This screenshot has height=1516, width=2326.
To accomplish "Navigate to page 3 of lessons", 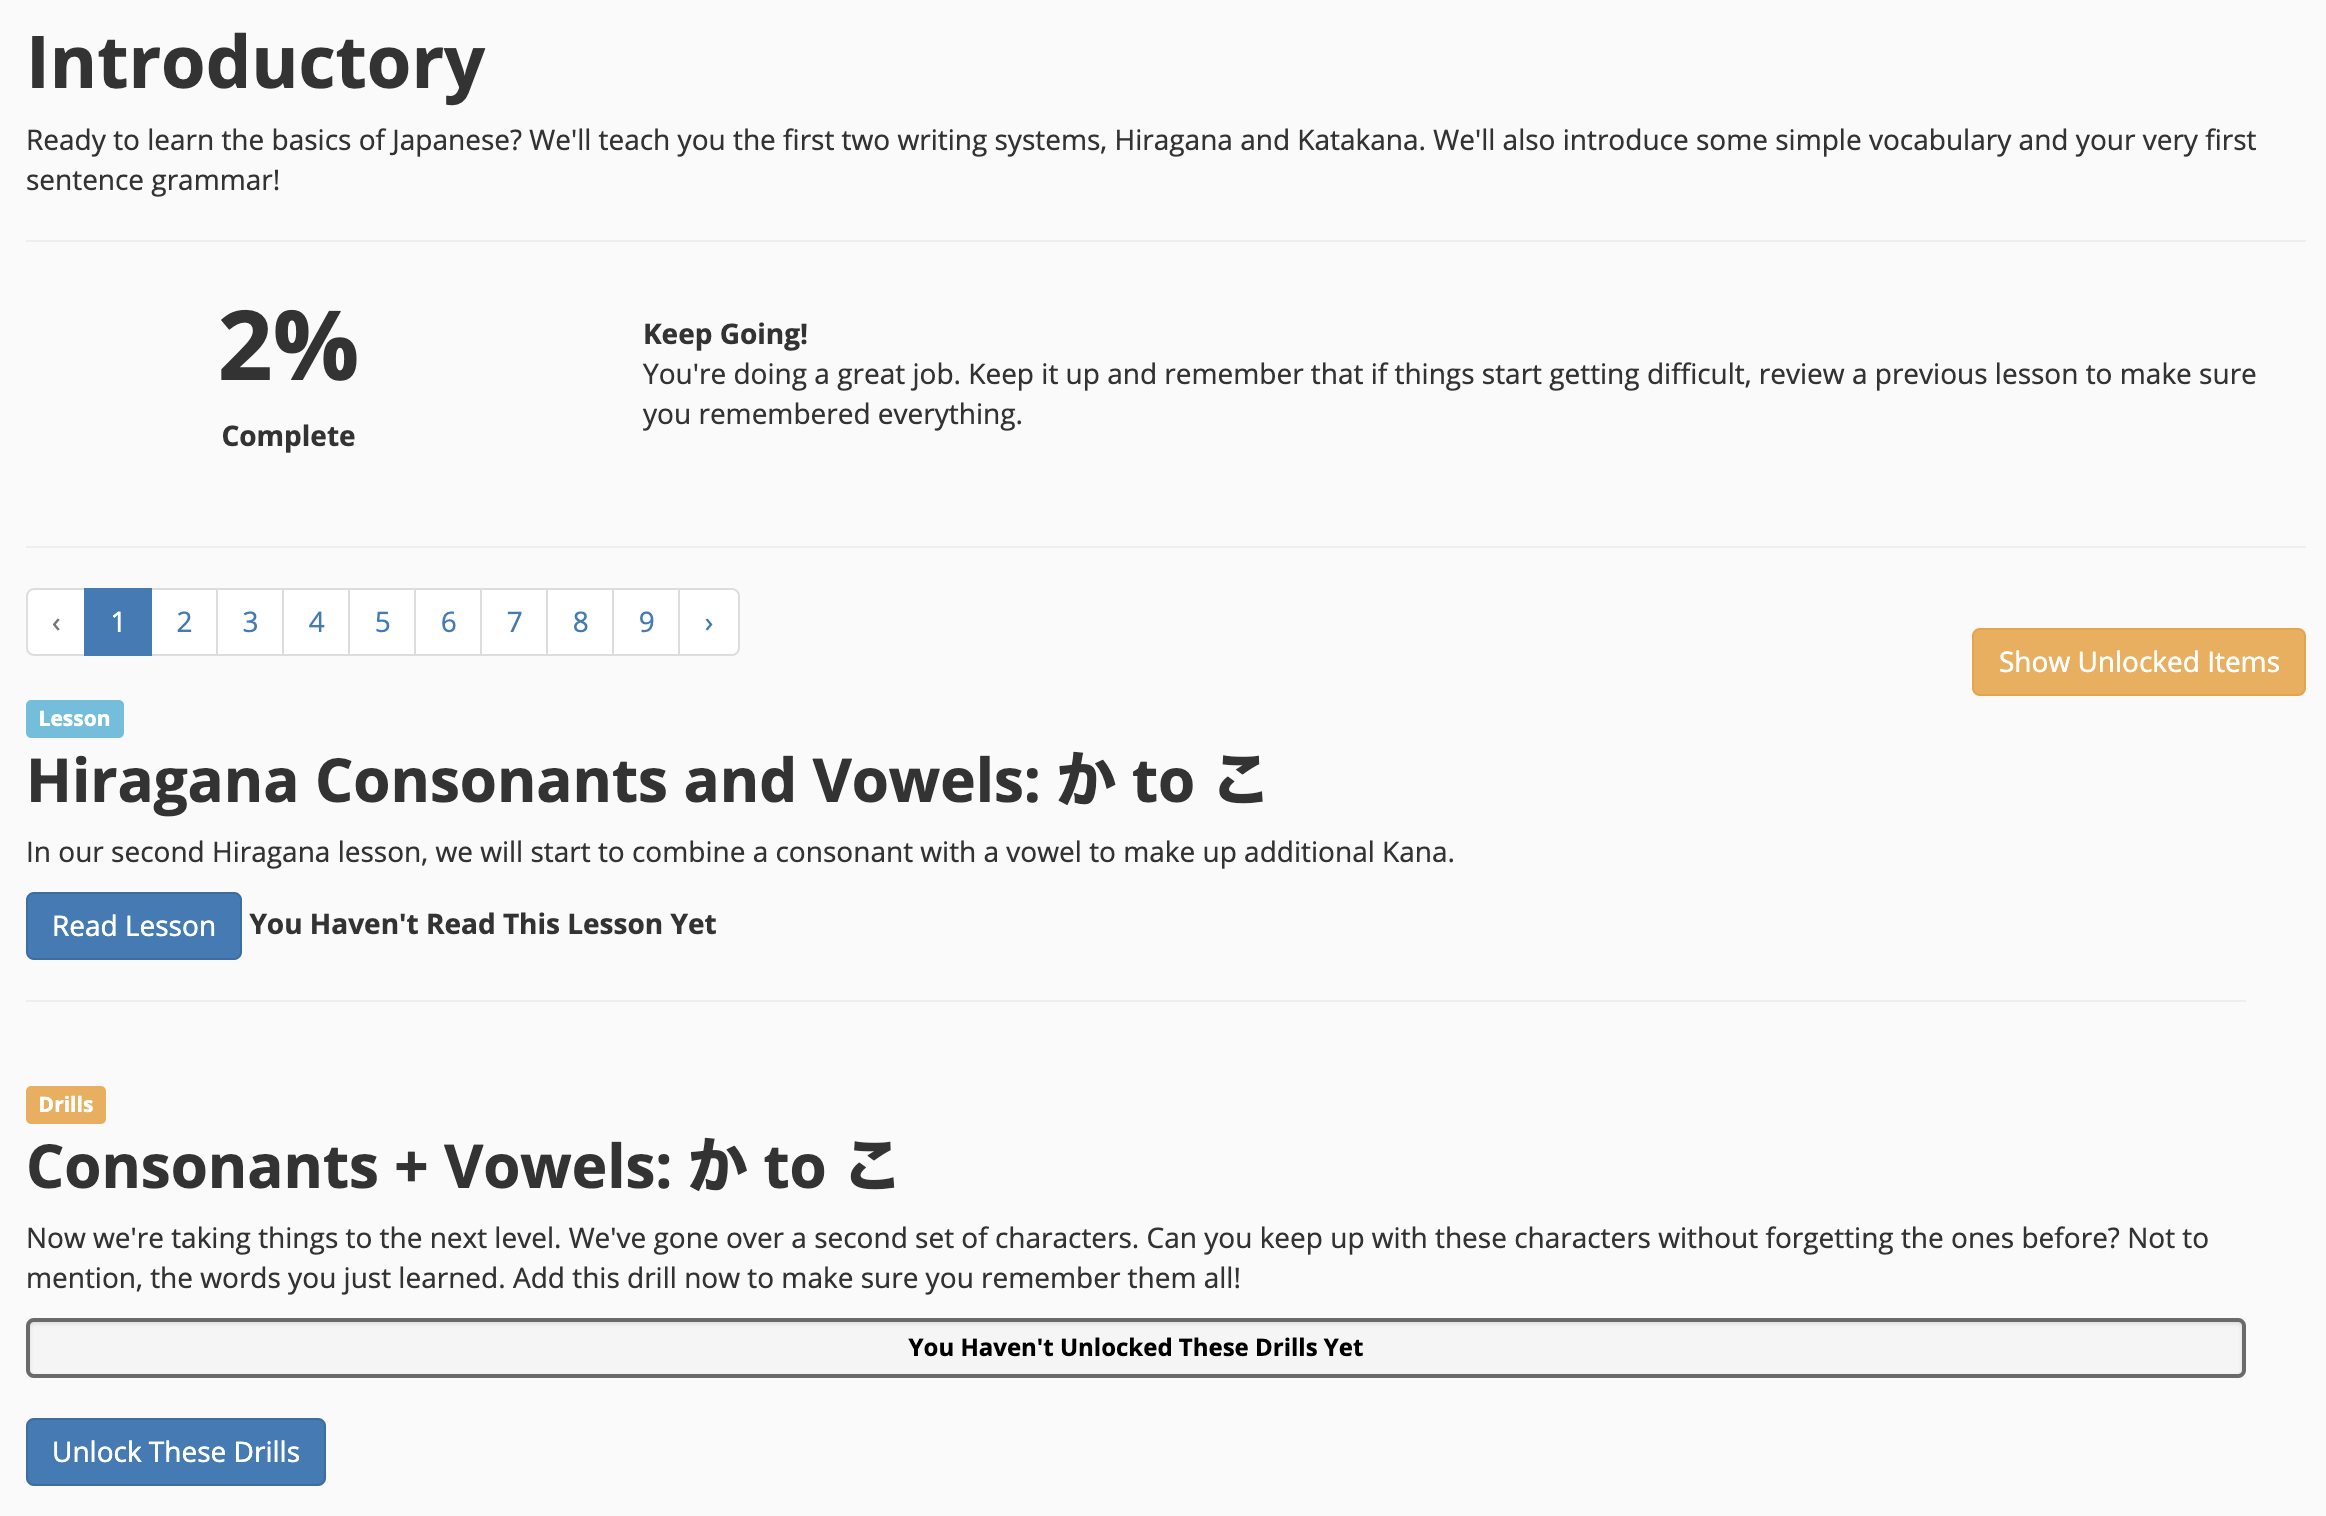I will 249,621.
